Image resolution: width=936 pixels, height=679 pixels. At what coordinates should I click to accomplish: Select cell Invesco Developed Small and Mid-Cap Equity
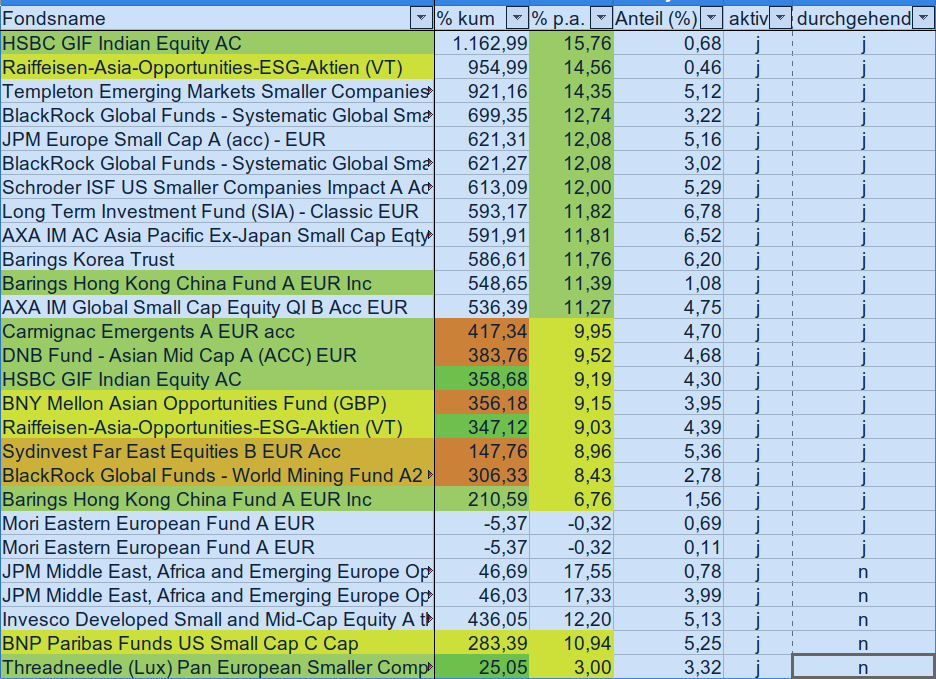[217, 619]
